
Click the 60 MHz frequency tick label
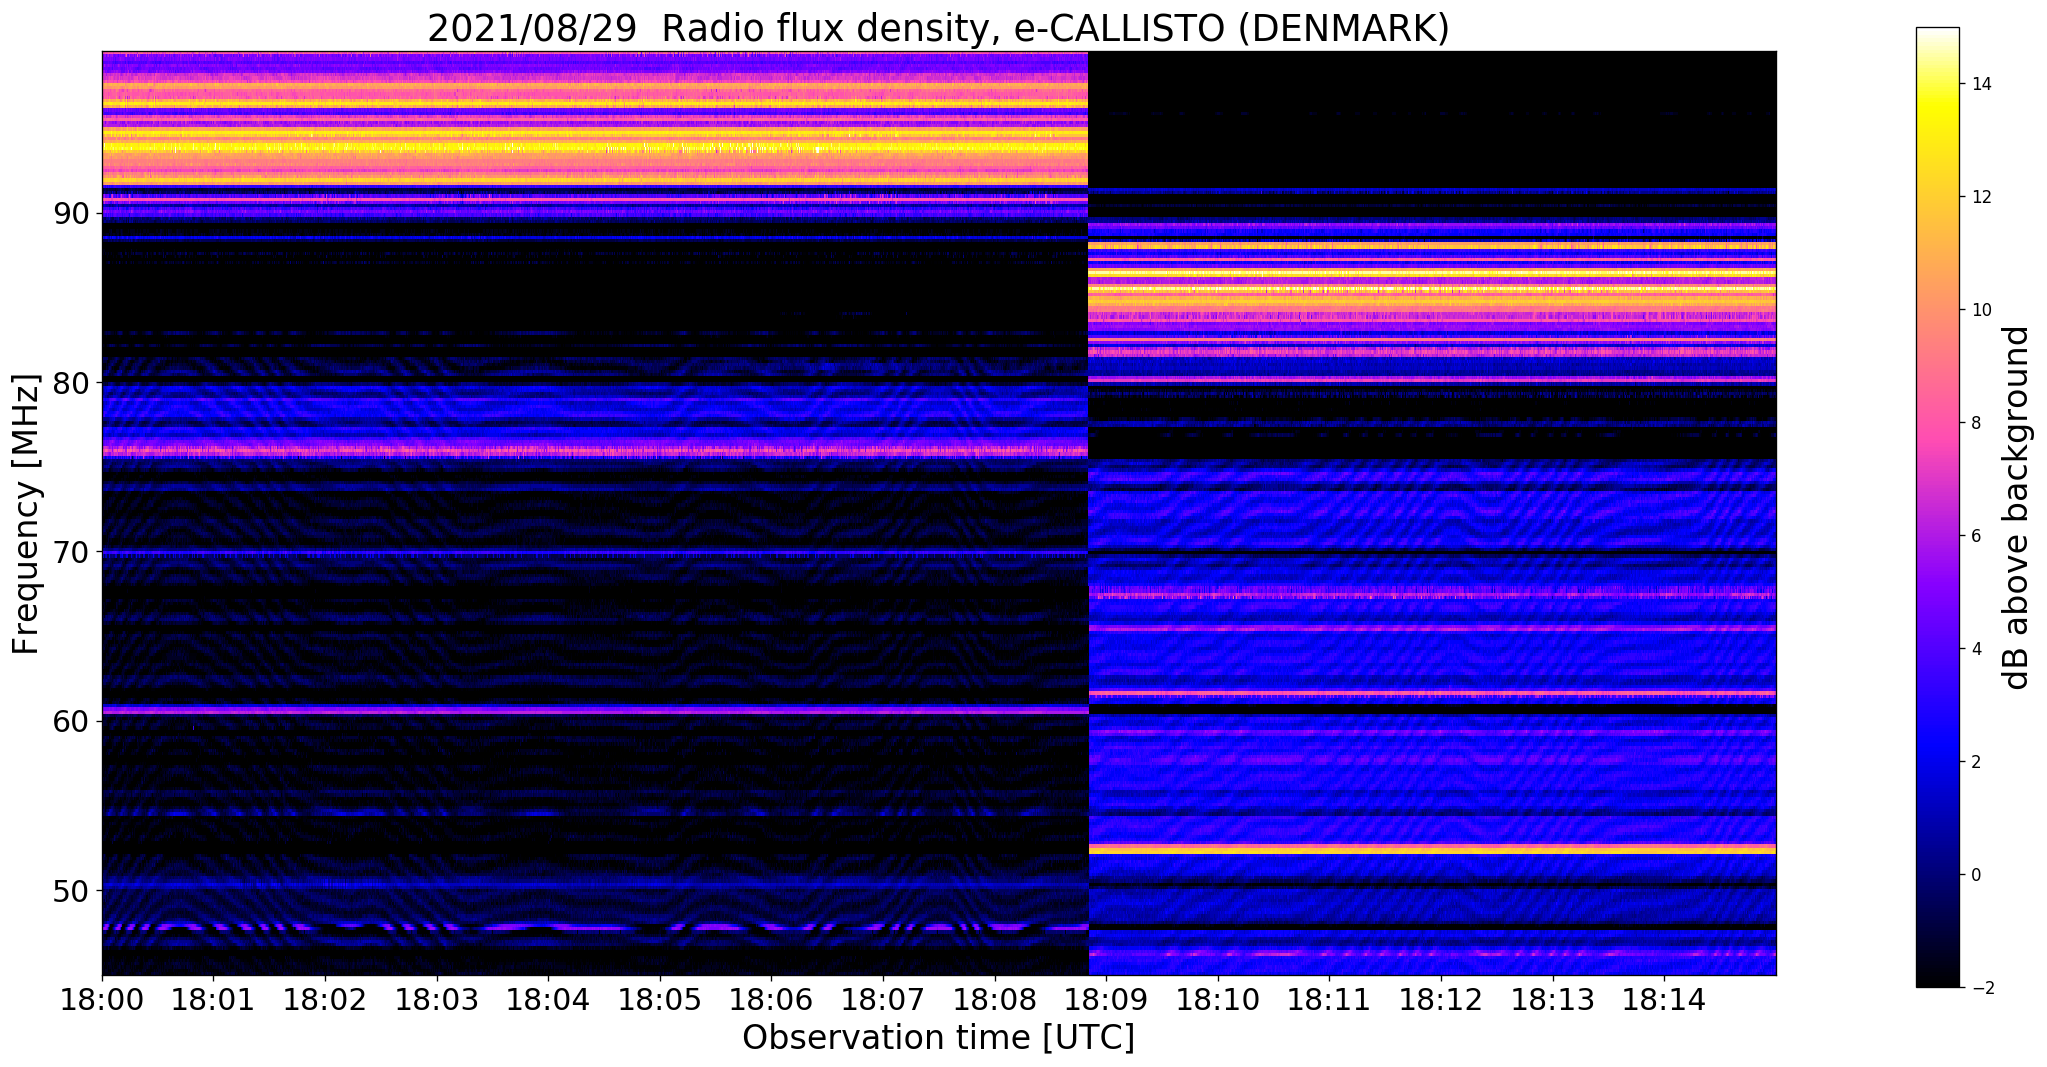(71, 720)
